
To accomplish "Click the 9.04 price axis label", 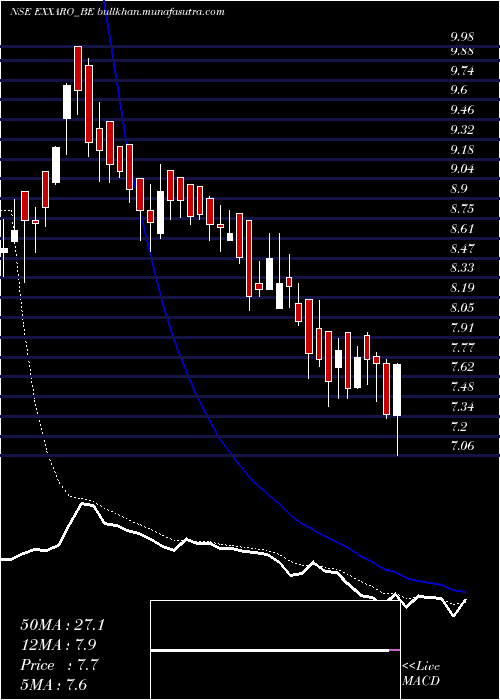I will pos(462,169).
